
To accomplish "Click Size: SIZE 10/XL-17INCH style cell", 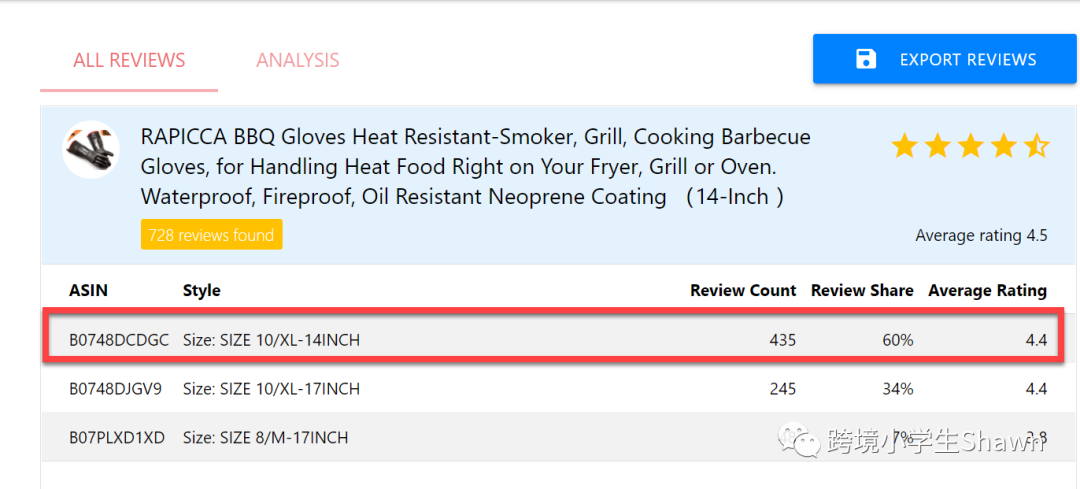I will [271, 388].
